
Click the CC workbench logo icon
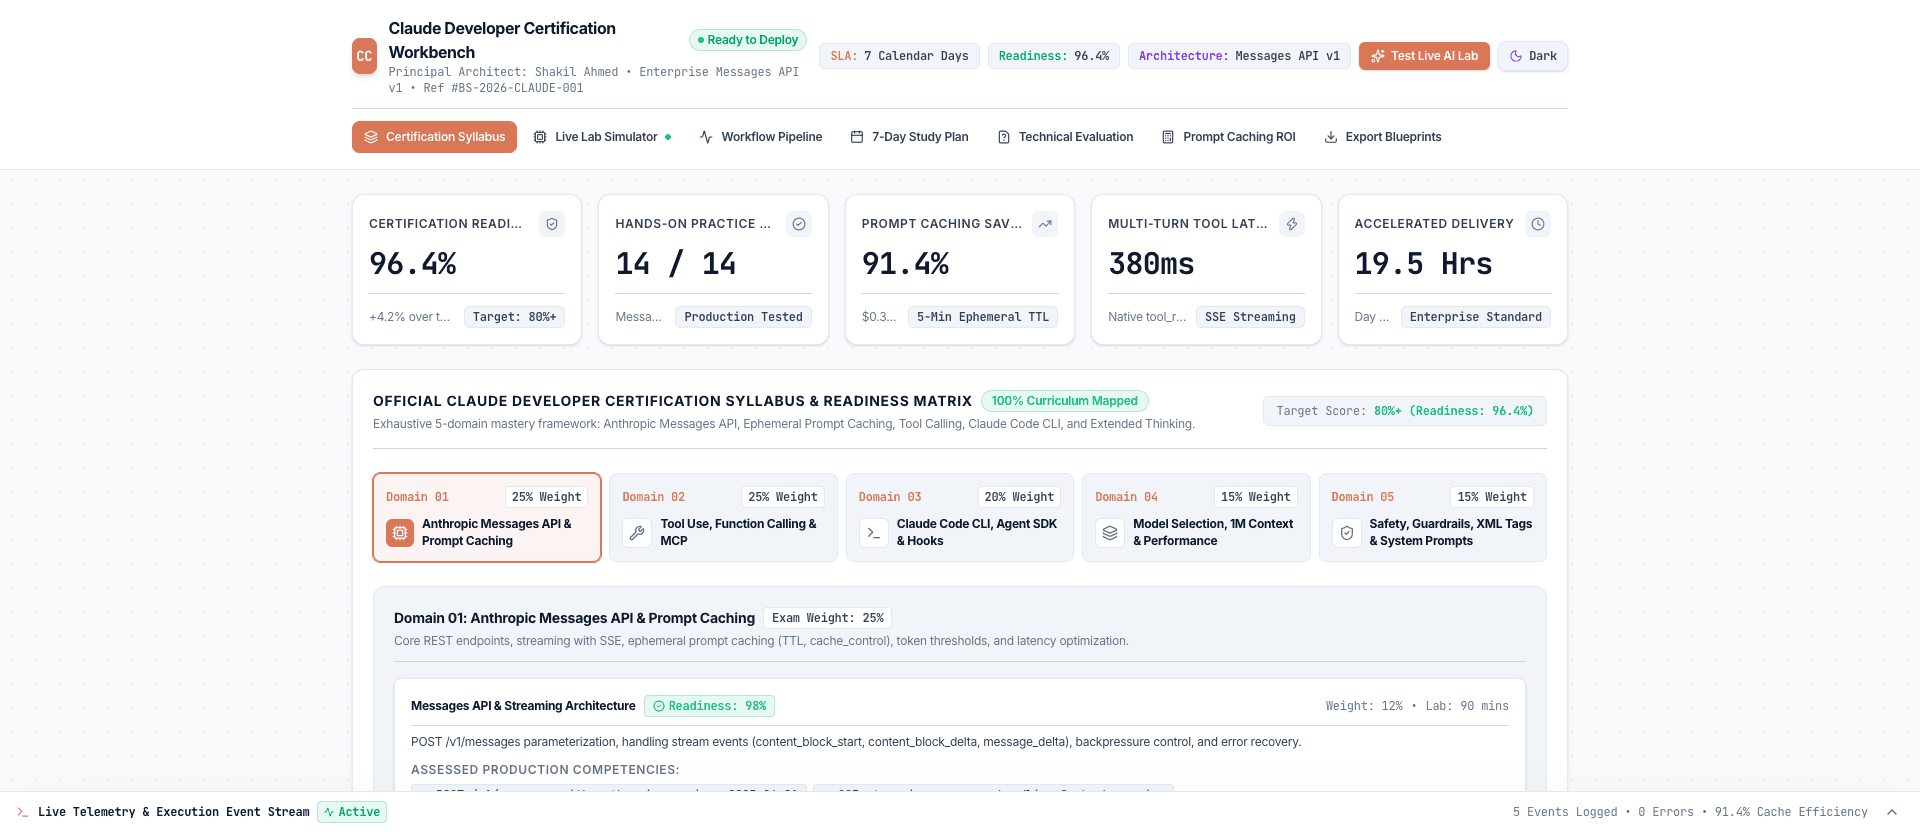point(364,56)
